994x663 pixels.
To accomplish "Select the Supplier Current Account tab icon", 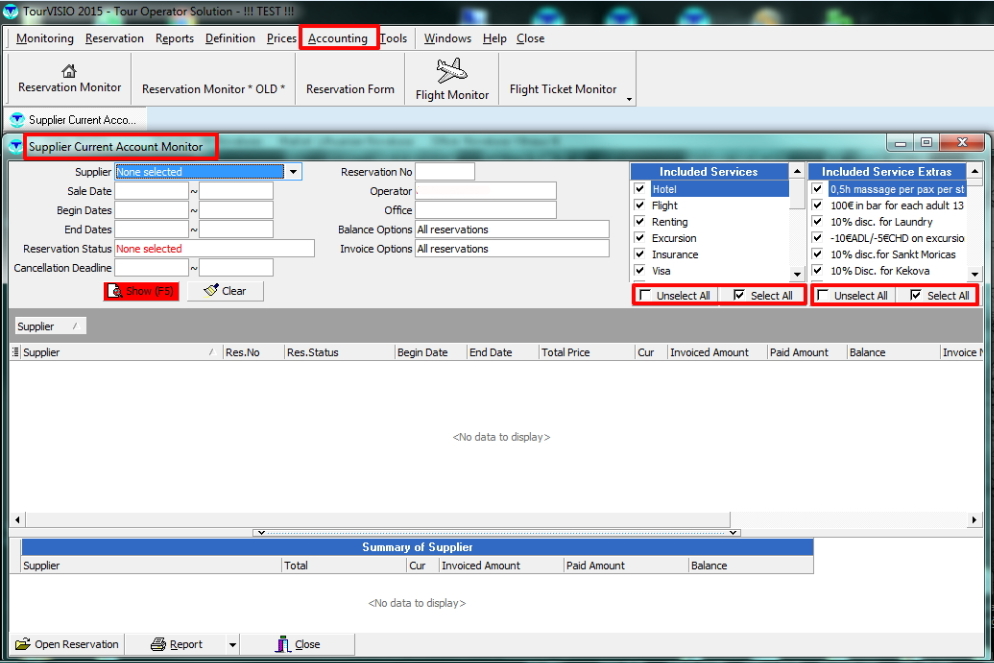I will click(17, 120).
